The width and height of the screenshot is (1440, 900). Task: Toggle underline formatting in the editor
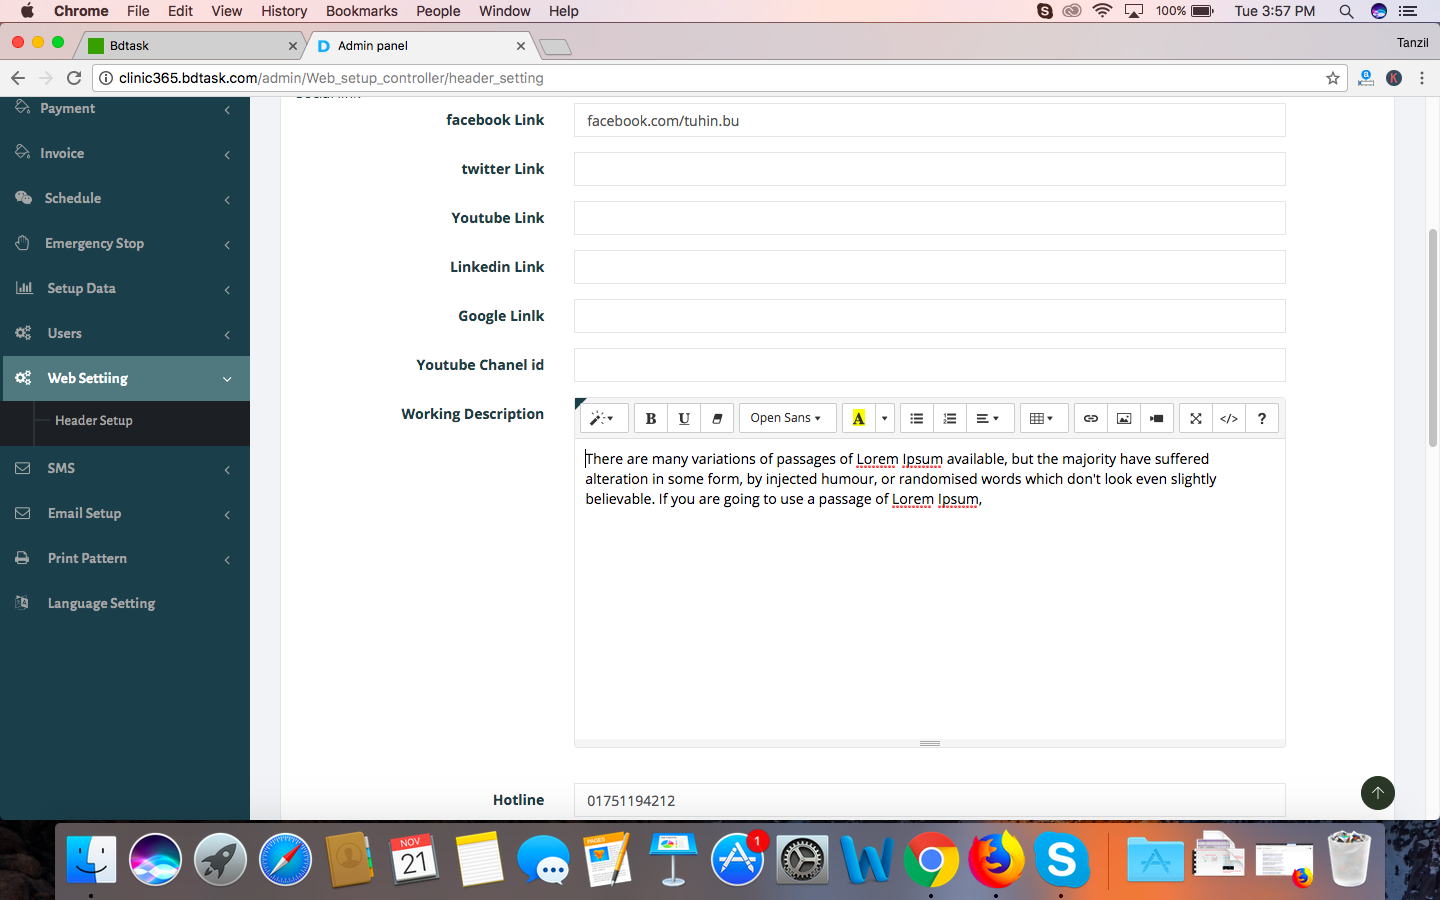click(684, 418)
